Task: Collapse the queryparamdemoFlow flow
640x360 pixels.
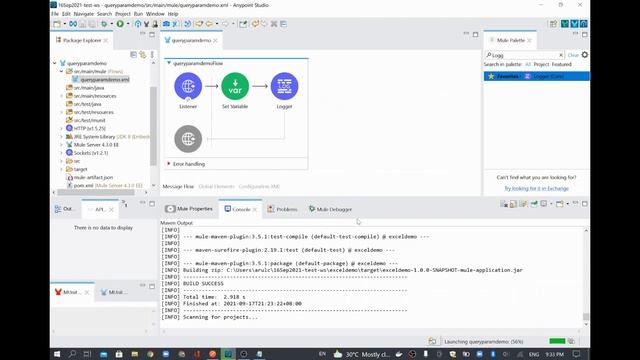Action: pyautogui.click(x=169, y=63)
